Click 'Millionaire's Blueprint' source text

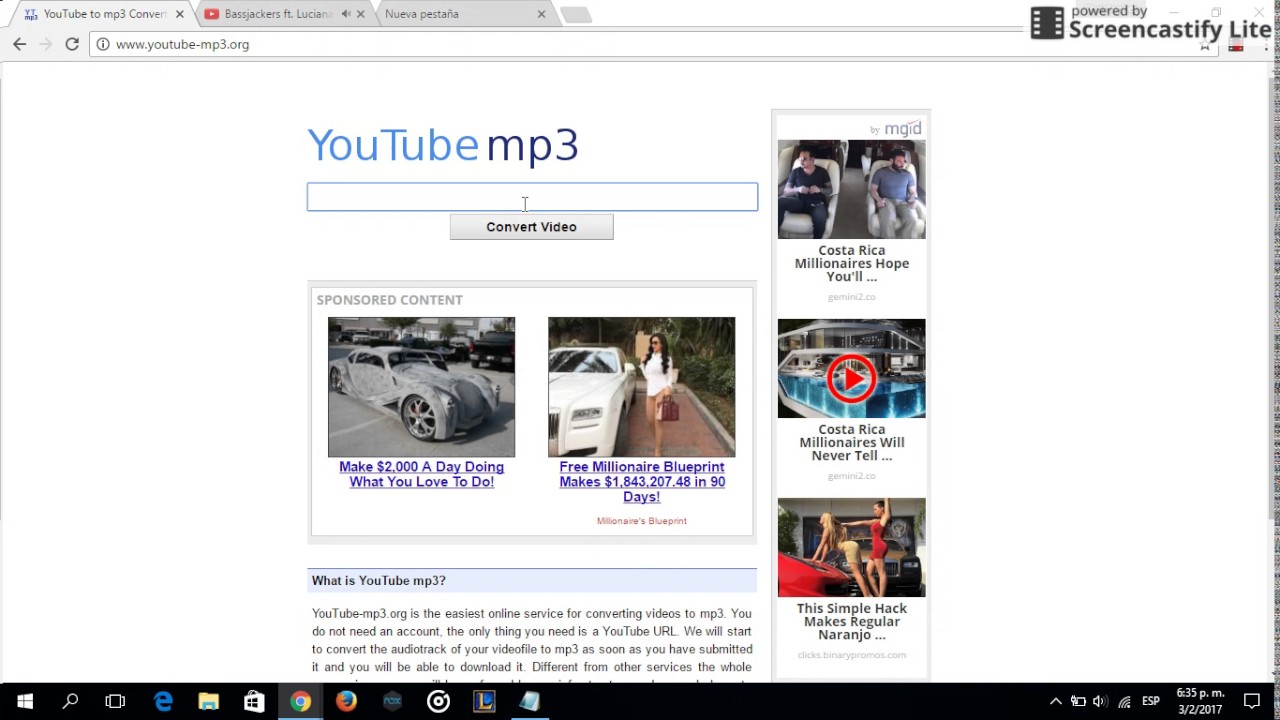[642, 521]
